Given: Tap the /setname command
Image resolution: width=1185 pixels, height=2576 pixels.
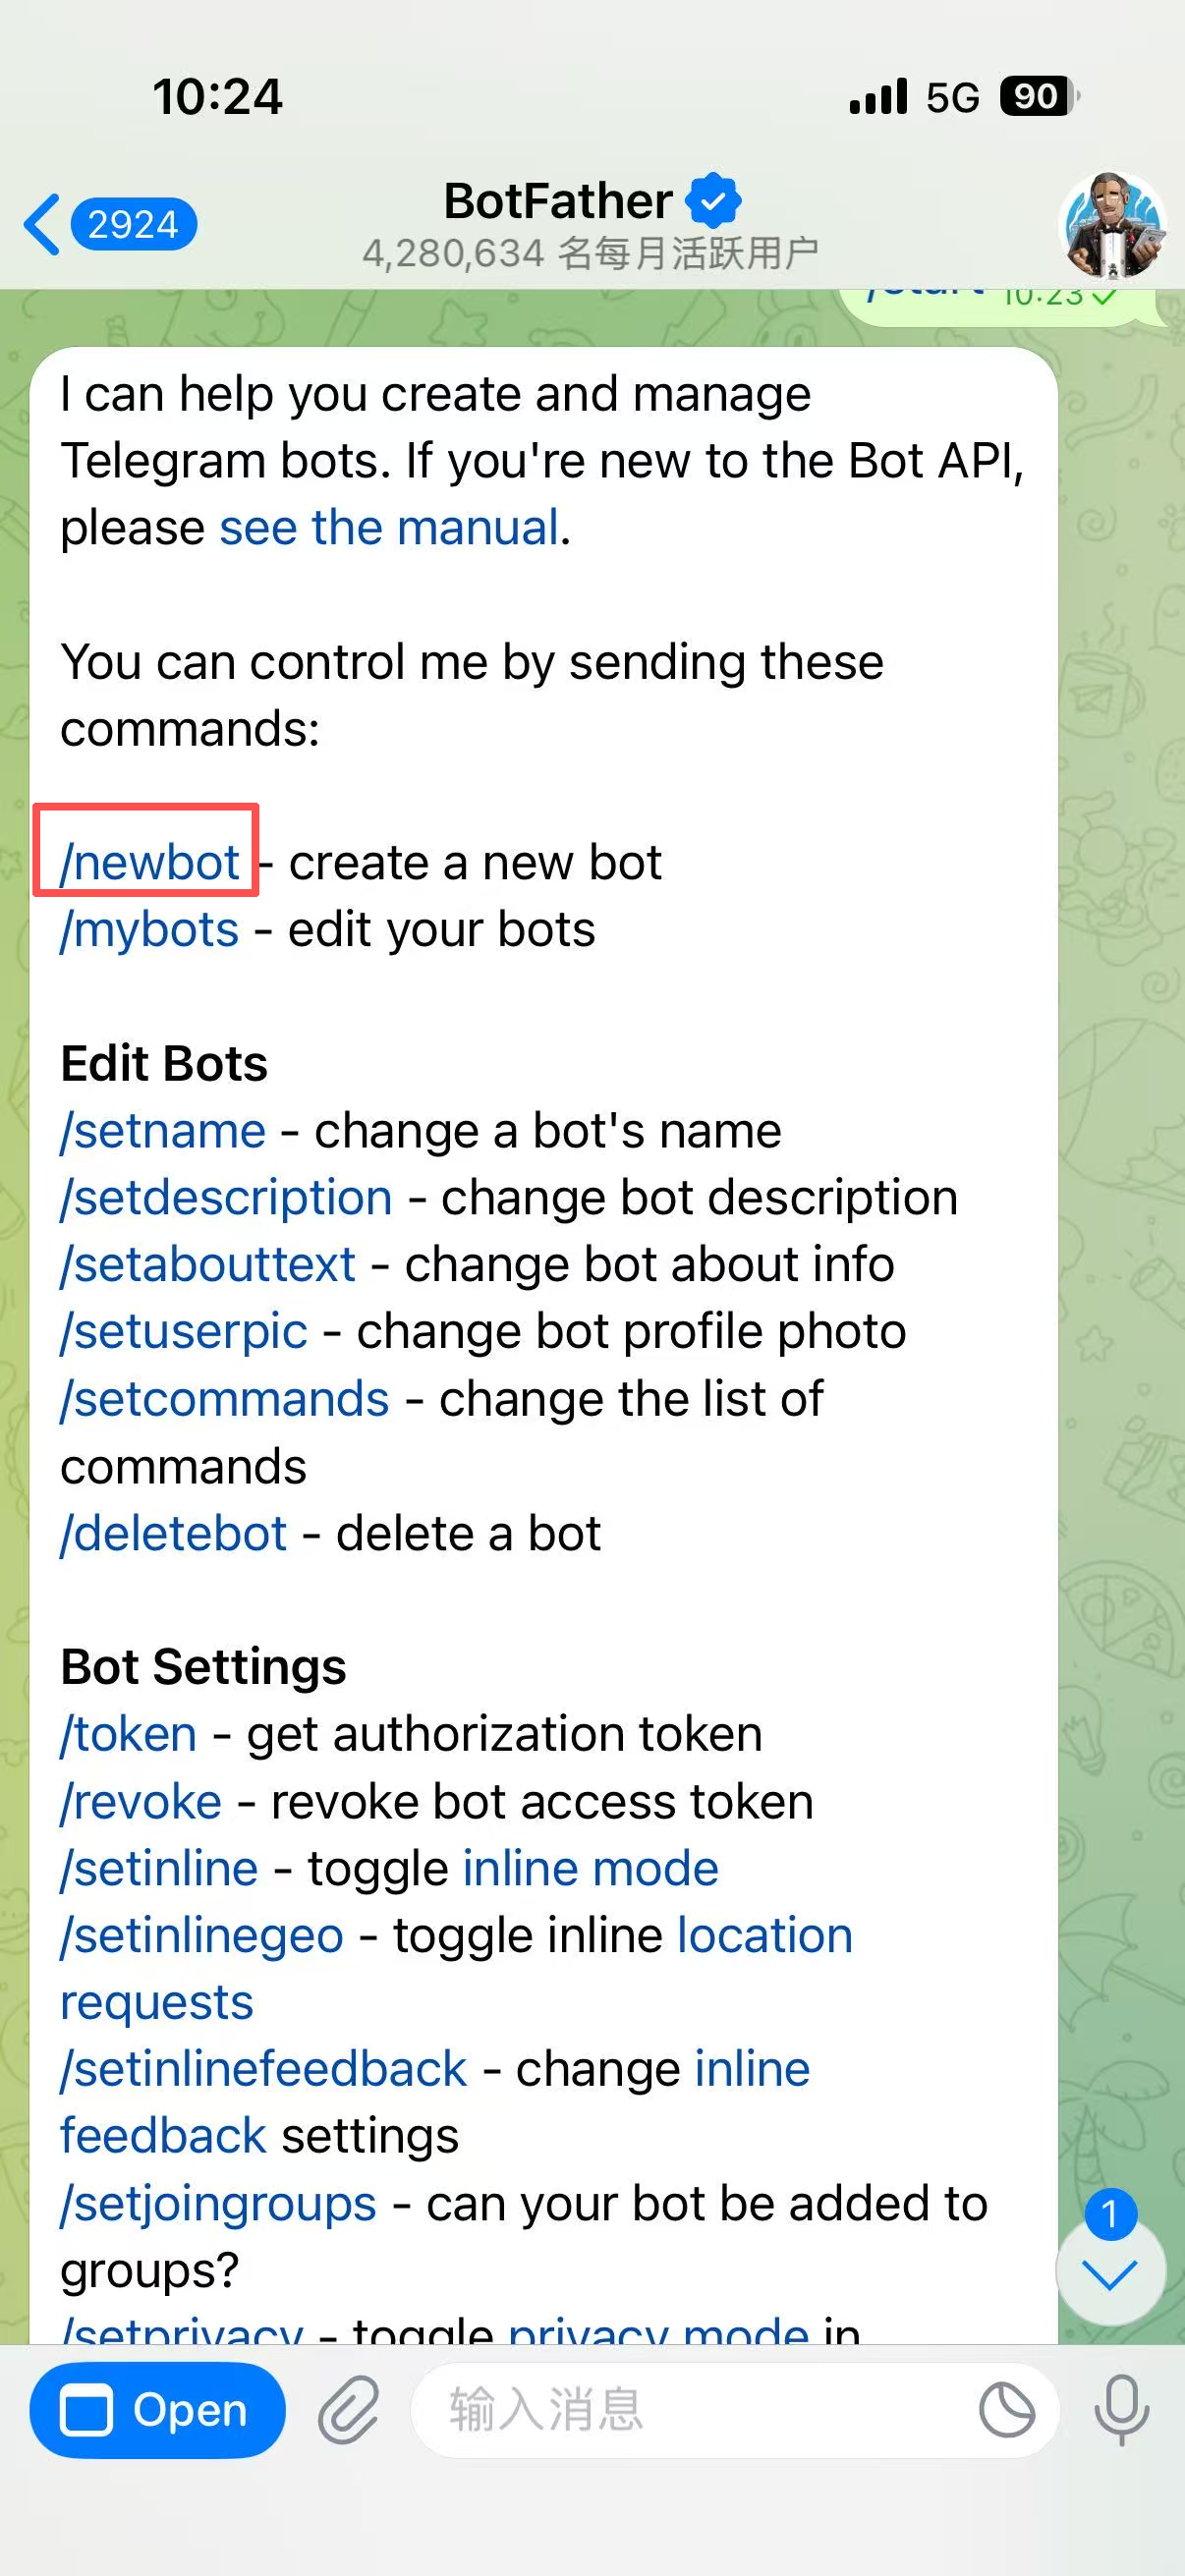Looking at the screenshot, I should pyautogui.click(x=163, y=1131).
